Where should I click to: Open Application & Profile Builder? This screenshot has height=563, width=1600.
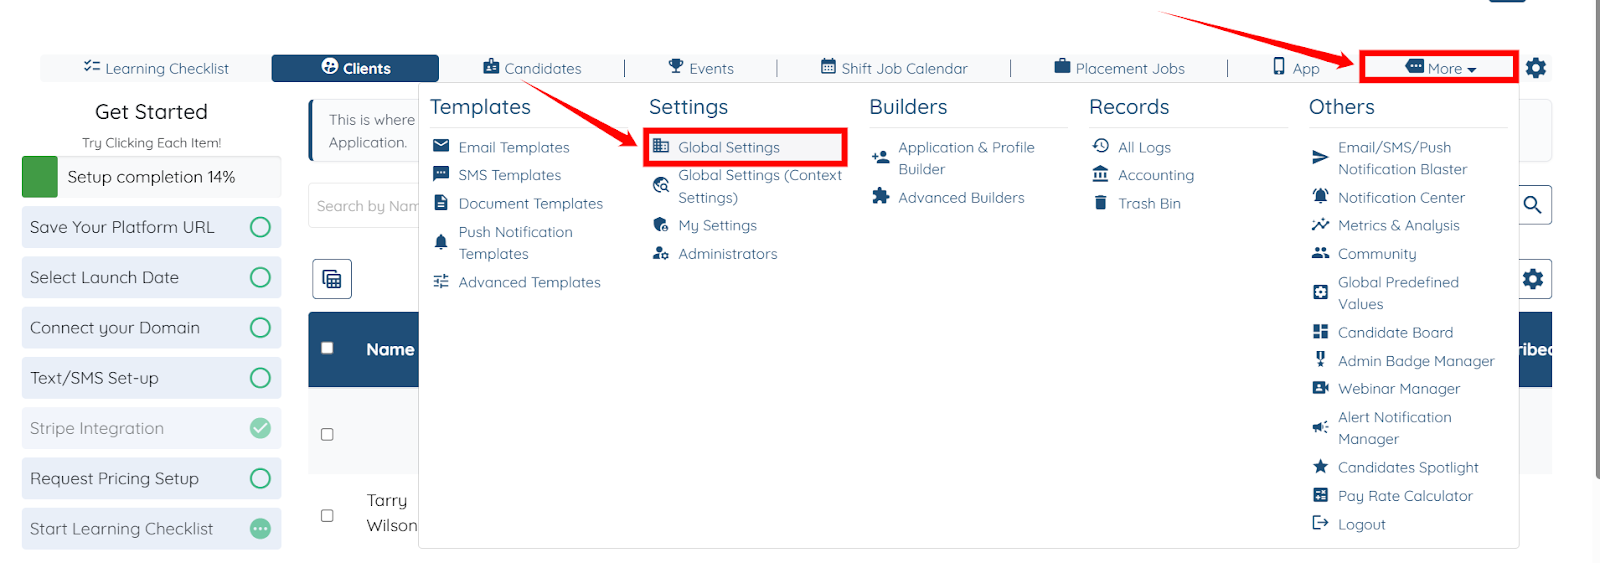tap(965, 158)
